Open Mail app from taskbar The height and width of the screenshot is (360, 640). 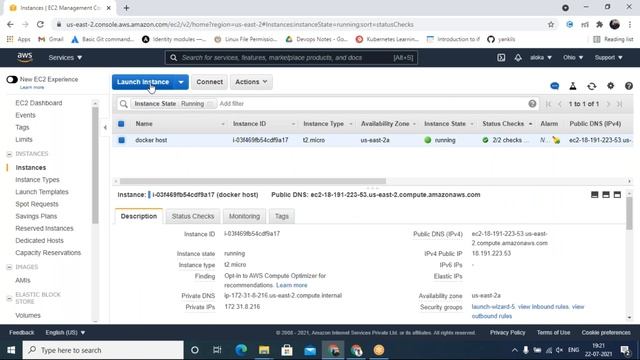[x=310, y=350]
